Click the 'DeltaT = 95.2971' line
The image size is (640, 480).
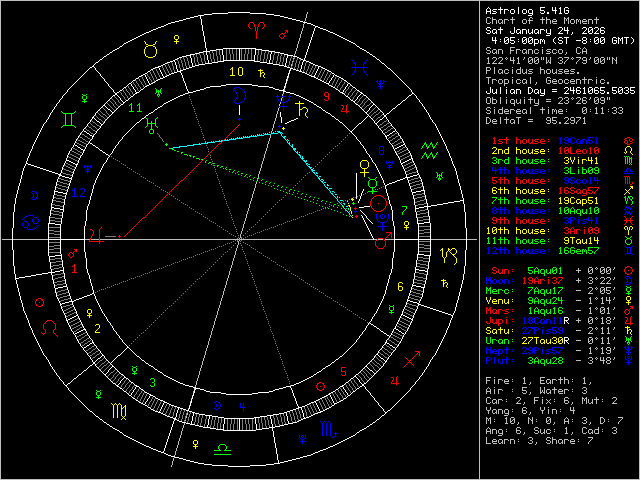pyautogui.click(x=536, y=121)
